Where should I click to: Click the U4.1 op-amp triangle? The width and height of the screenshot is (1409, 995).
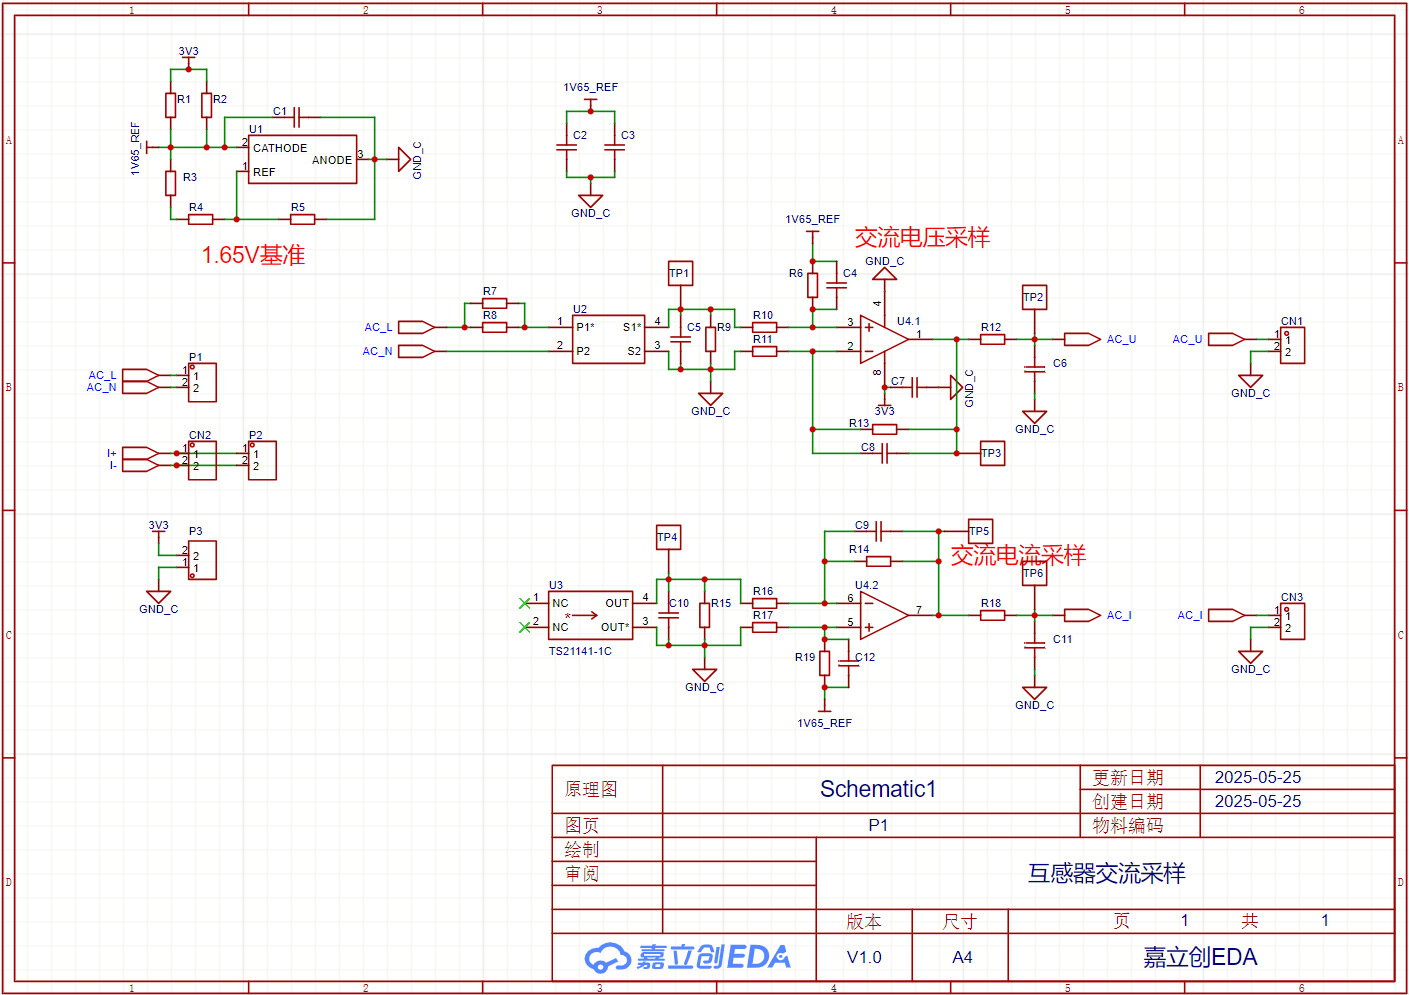(885, 340)
